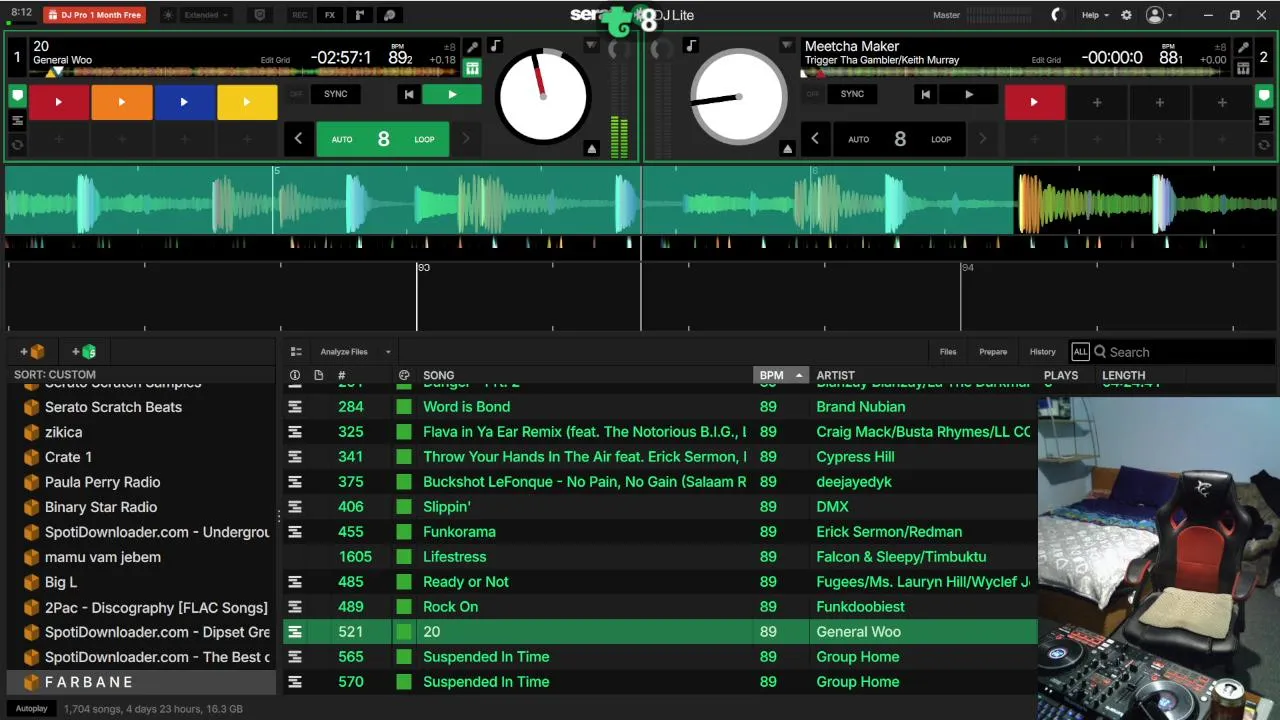1280x720 pixels.
Task: Click Edit Grid on deck 1
Action: click(x=275, y=60)
